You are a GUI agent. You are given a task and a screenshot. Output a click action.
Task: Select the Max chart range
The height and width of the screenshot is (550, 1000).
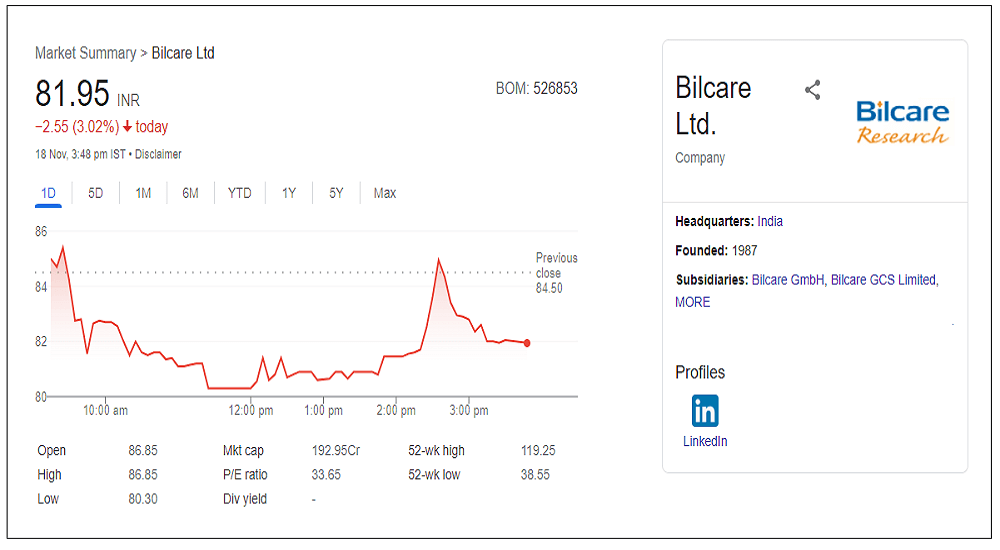(385, 193)
